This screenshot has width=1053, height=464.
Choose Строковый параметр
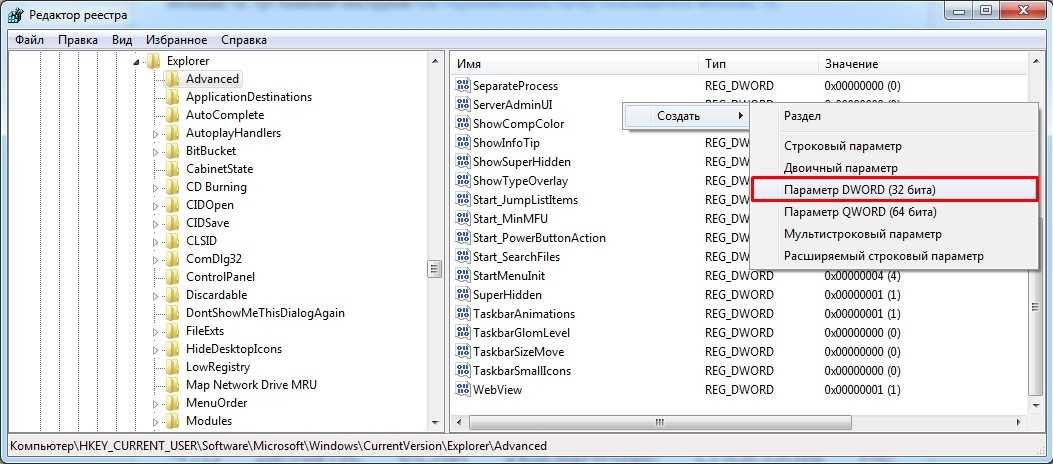click(894, 146)
